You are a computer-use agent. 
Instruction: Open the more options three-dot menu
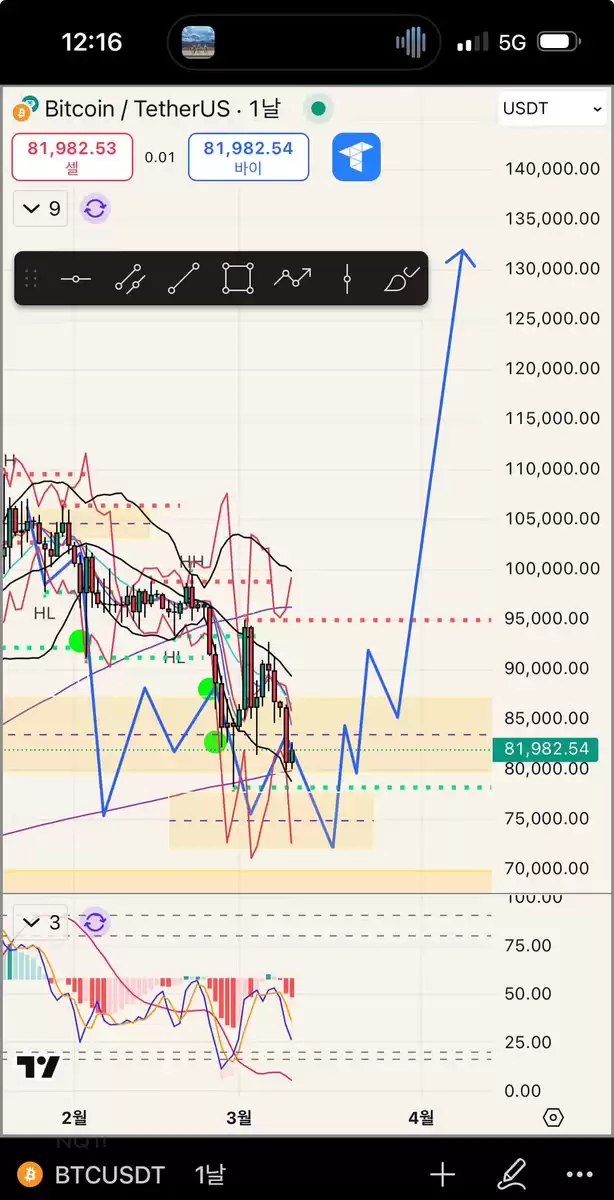(580, 1175)
